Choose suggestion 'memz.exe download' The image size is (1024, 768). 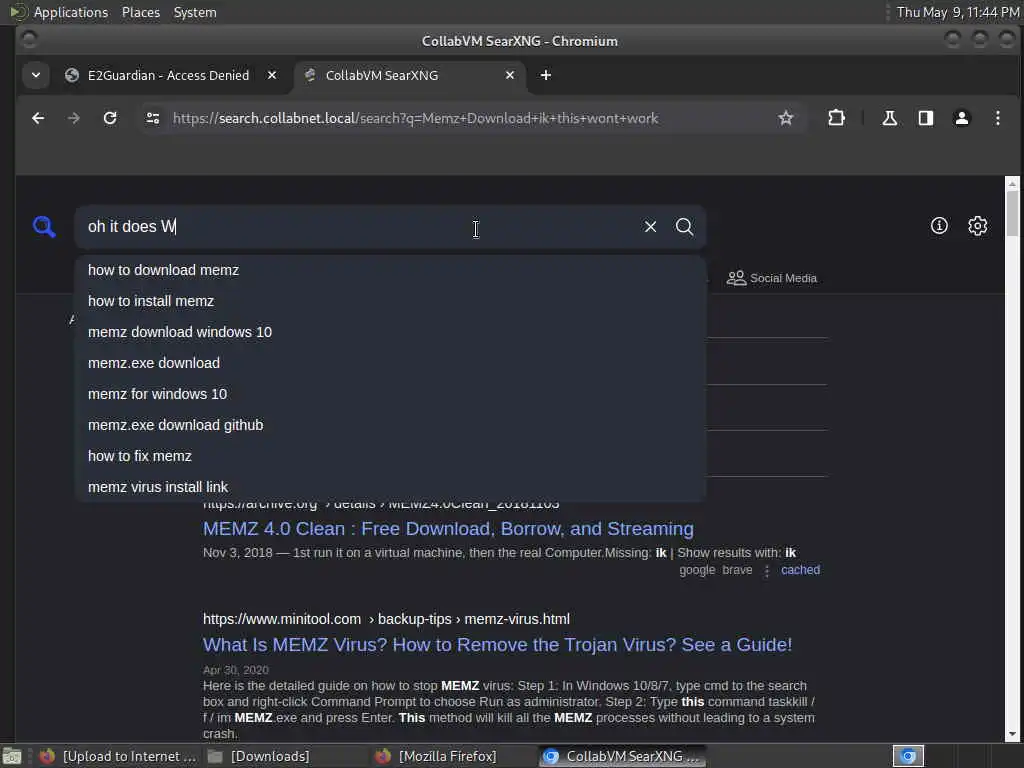click(391, 363)
